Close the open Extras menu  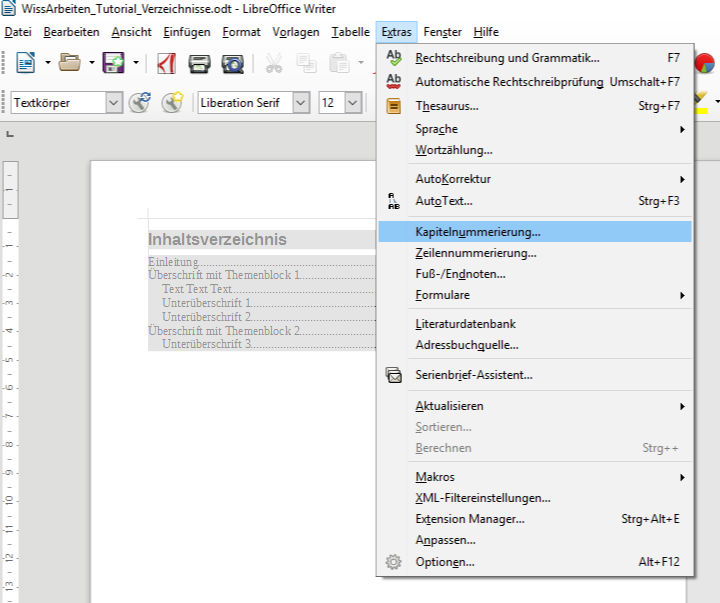[396, 32]
